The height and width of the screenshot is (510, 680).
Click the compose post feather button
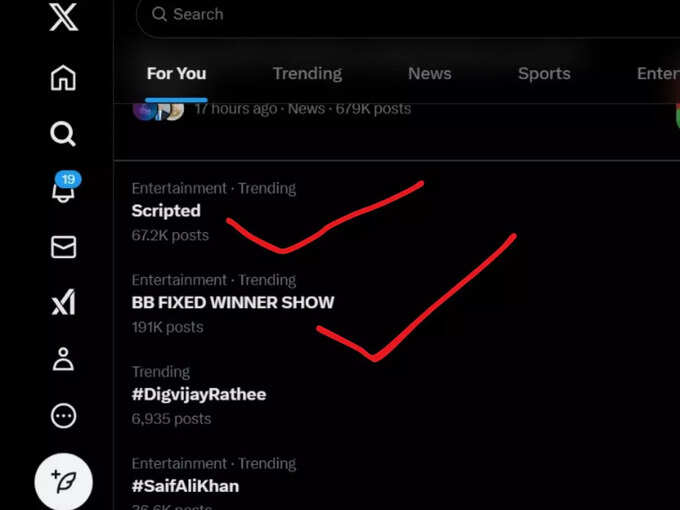point(63,482)
